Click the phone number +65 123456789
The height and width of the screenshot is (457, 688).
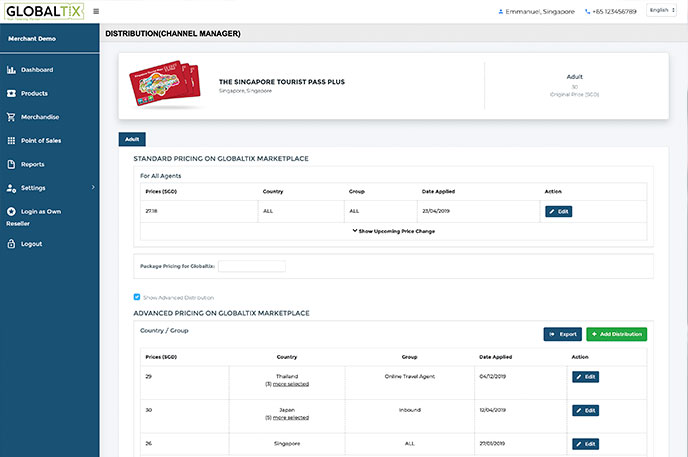click(x=614, y=12)
